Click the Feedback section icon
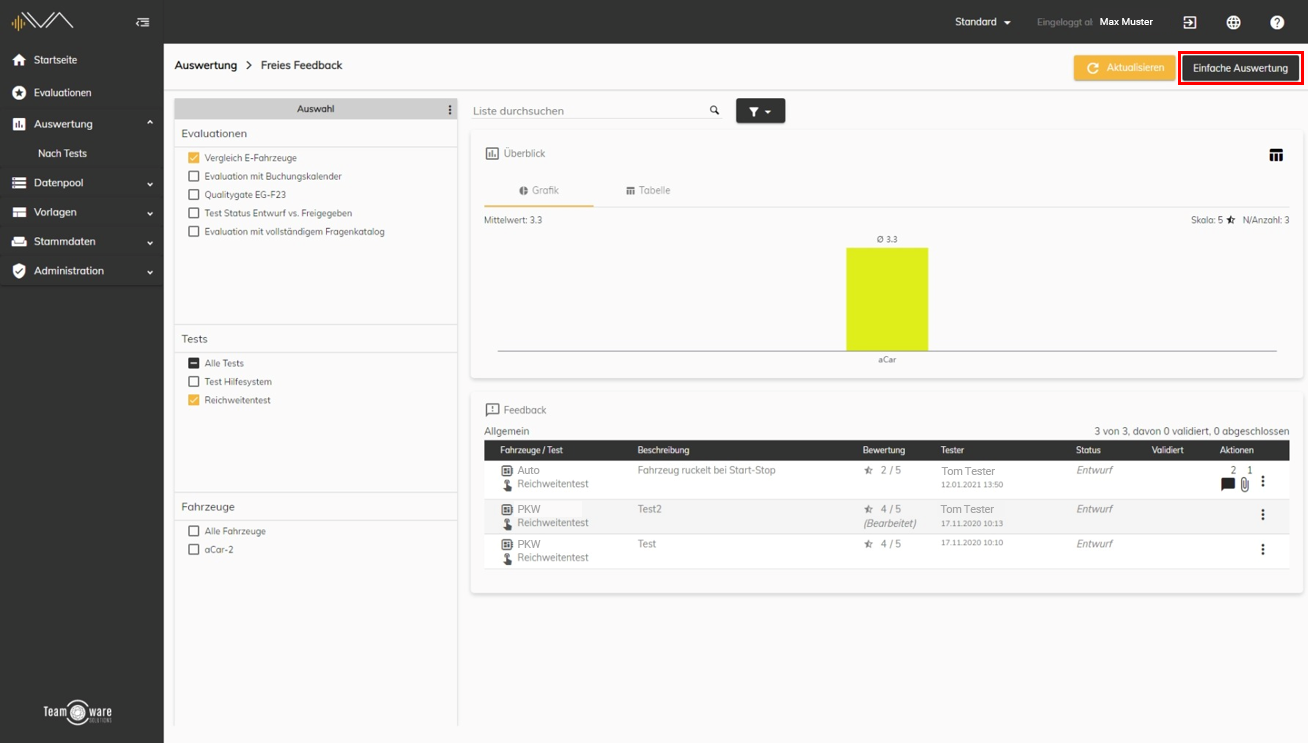This screenshot has height=744, width=1308. pos(492,410)
